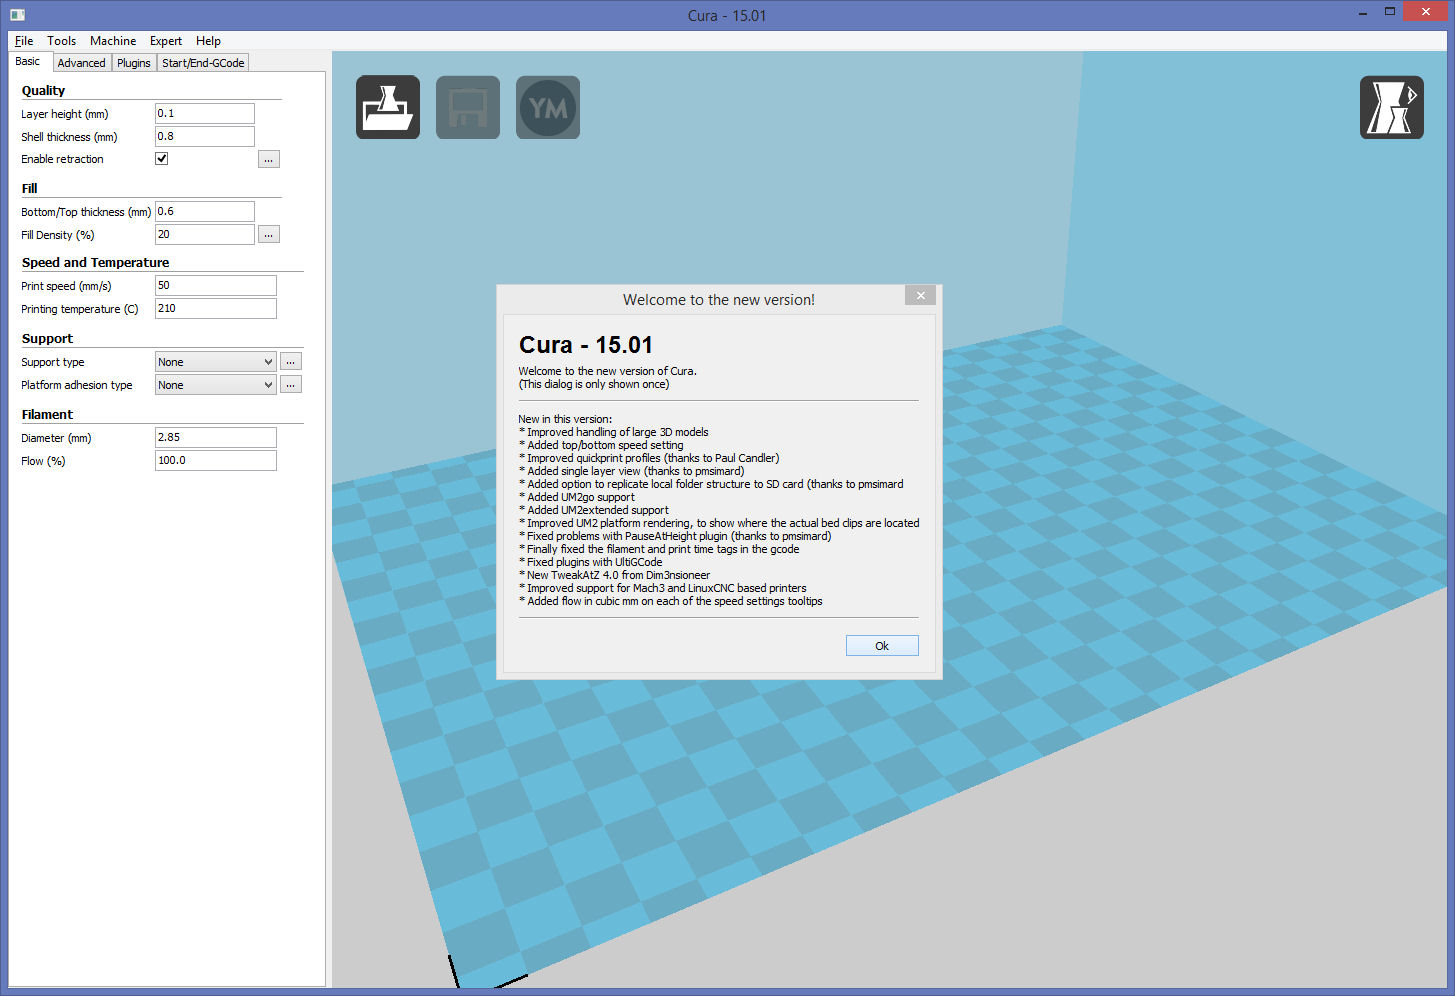Click the Shell thickness input field
The width and height of the screenshot is (1455, 996).
[x=205, y=136]
